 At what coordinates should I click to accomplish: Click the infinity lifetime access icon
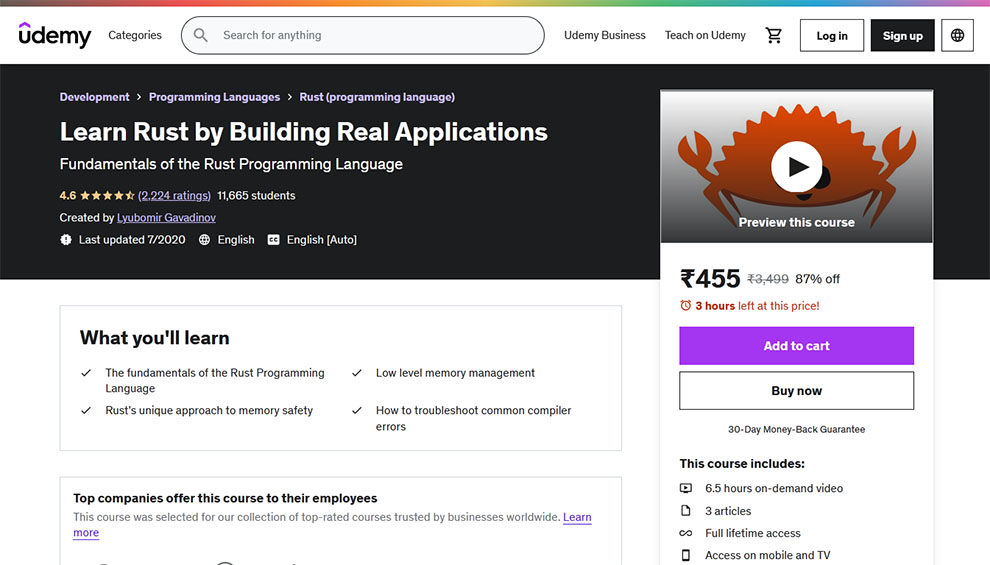(x=686, y=533)
